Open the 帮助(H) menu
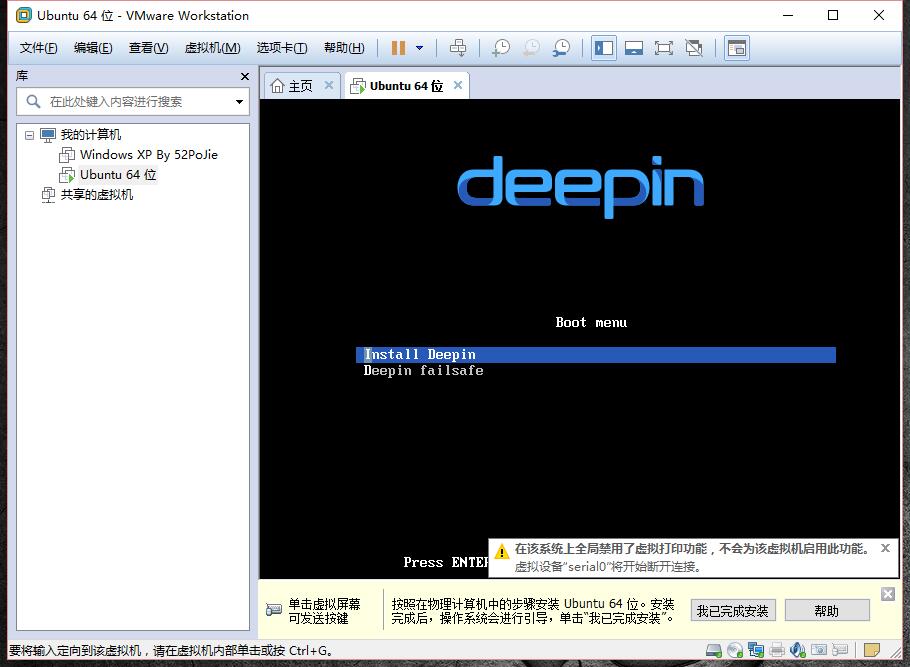Screen dimensions: 910x667 [344, 48]
